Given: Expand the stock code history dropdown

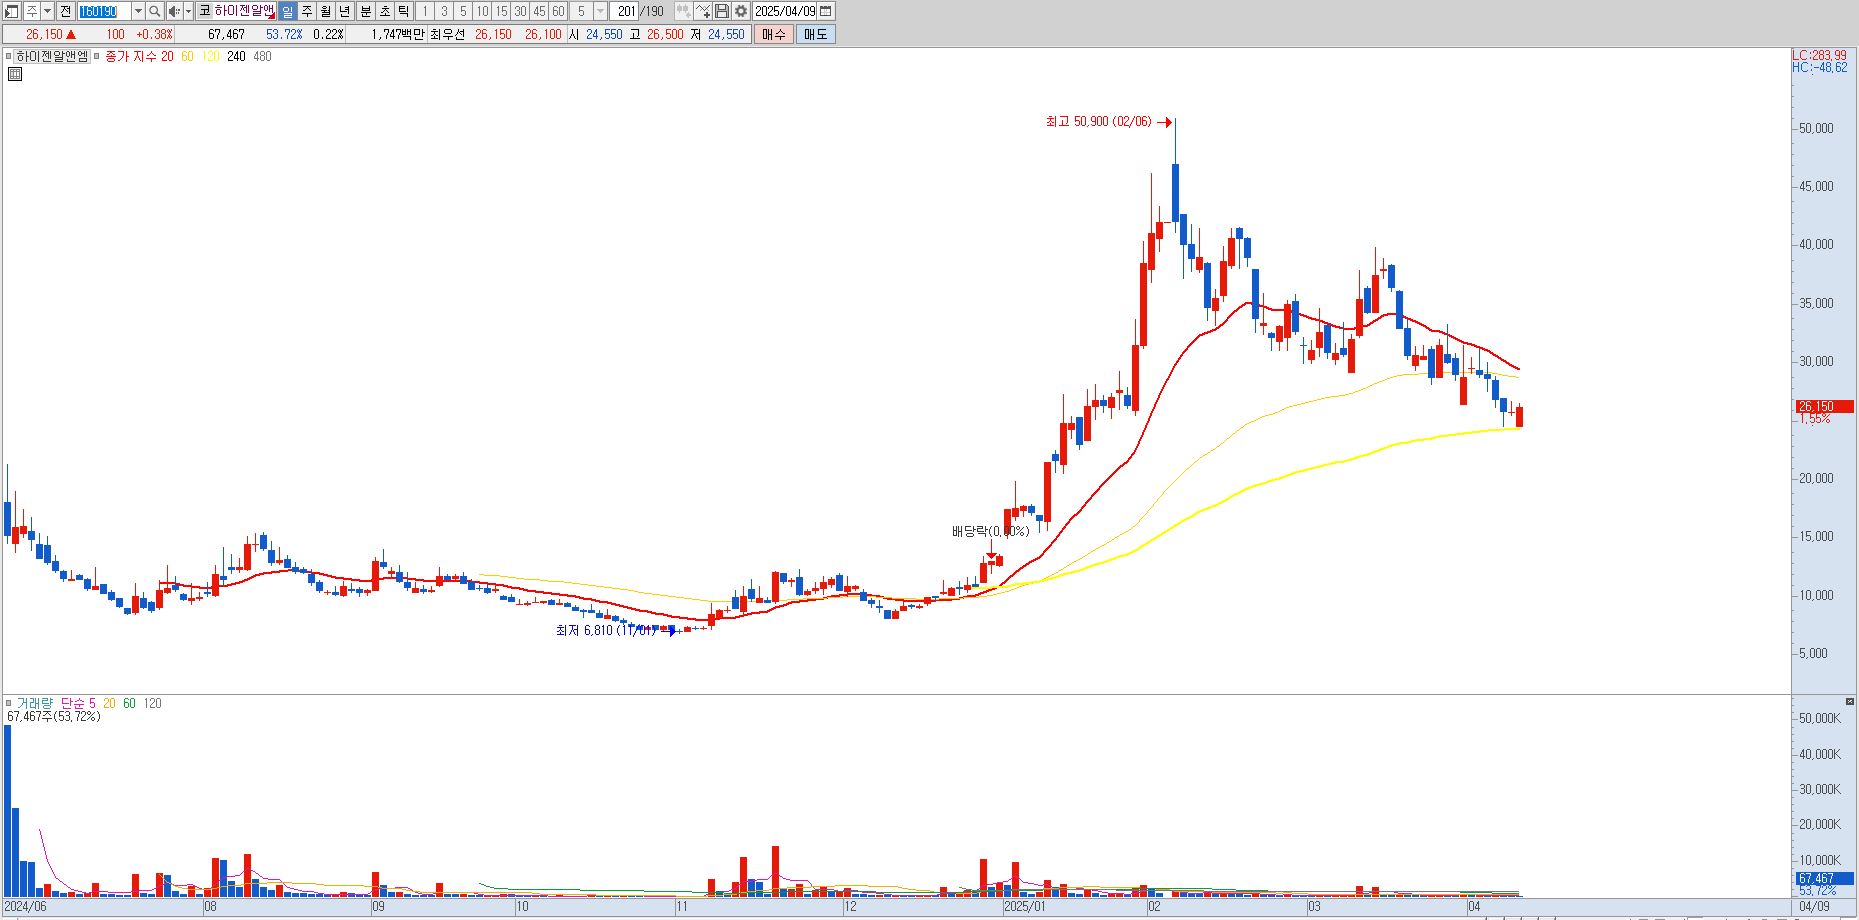Looking at the screenshot, I should click(x=138, y=11).
